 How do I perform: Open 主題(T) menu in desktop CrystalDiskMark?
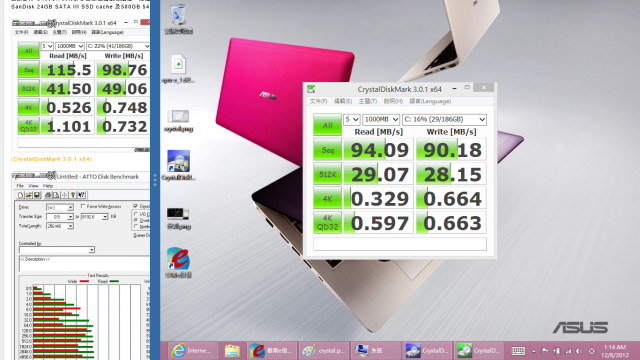368,101
